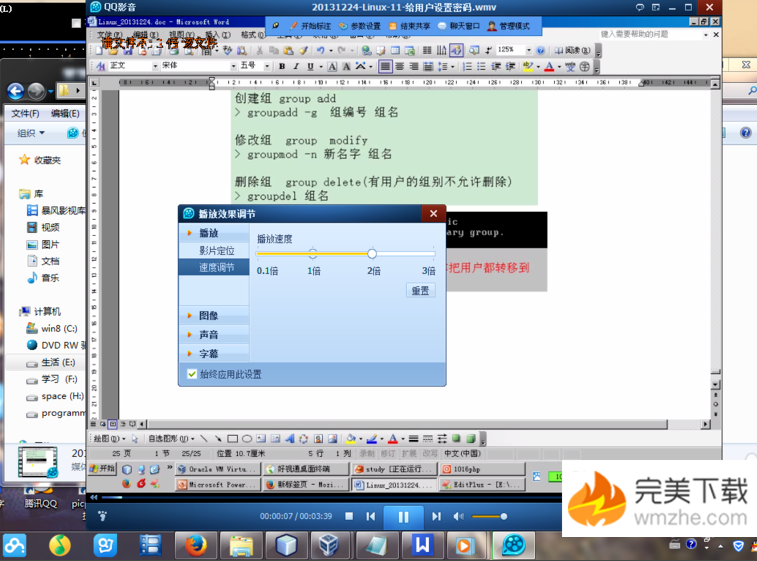
Task: Click 参数设置 in sharing toolbar
Action: point(360,26)
